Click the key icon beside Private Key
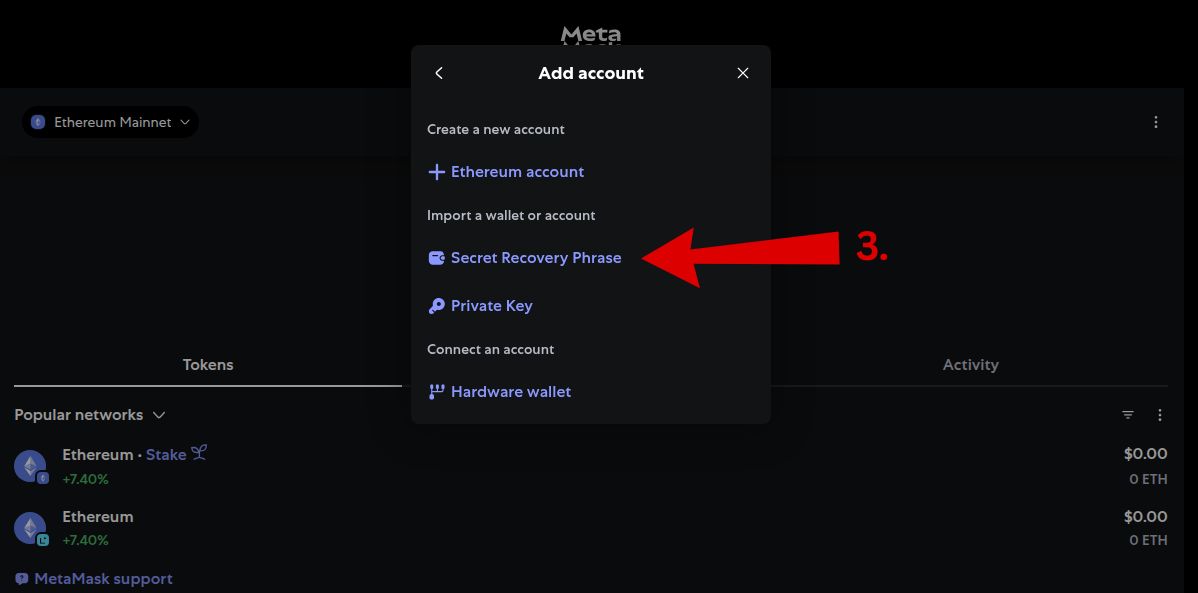This screenshot has width=1198, height=593. pyautogui.click(x=436, y=305)
